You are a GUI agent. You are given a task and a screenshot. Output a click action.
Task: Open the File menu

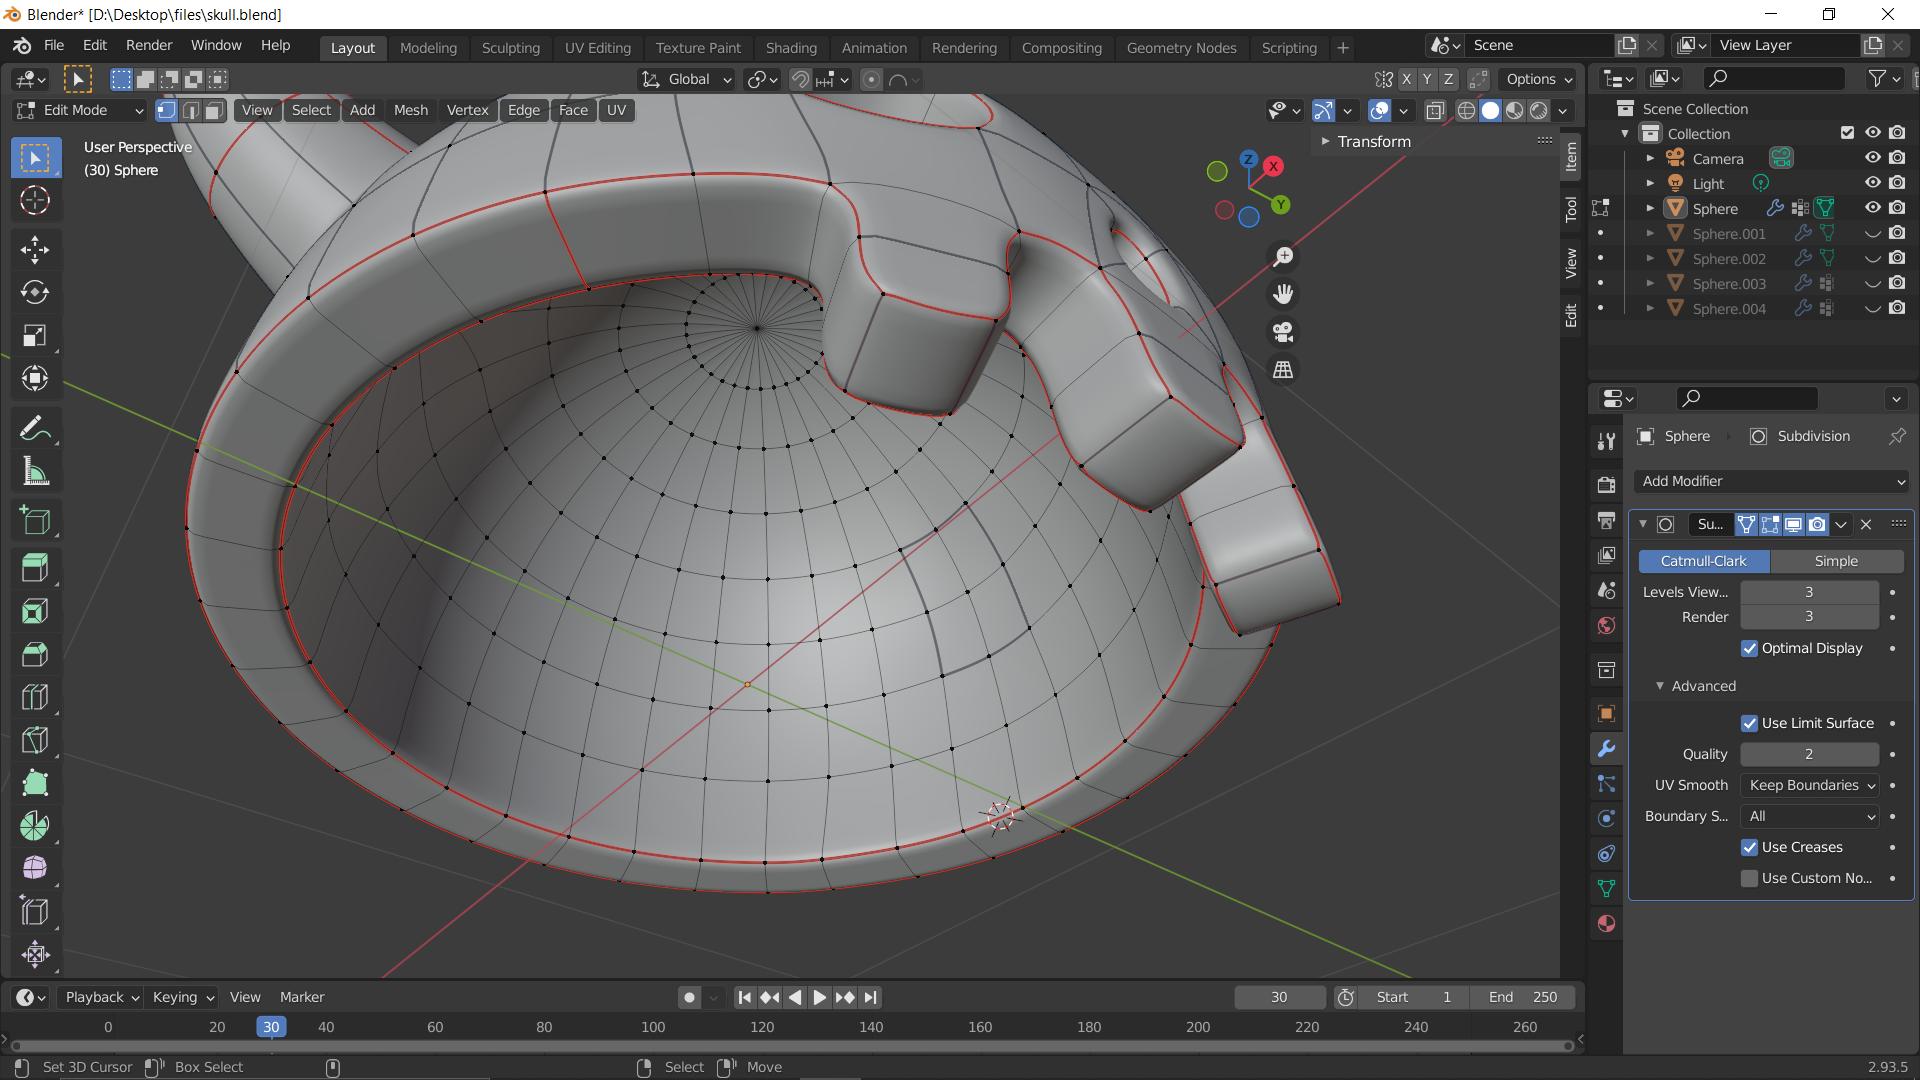tap(54, 45)
